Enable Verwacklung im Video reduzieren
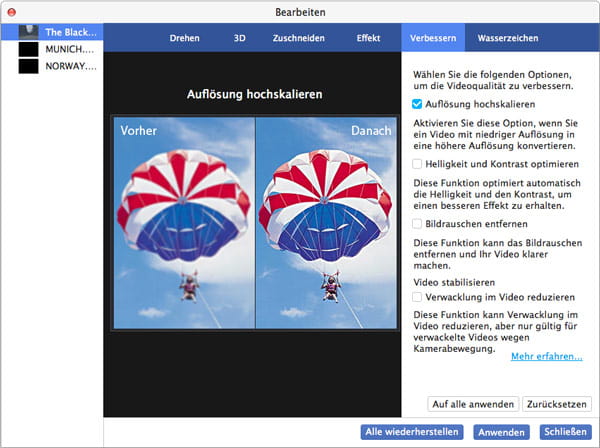The width and height of the screenshot is (600, 448). tap(418, 297)
